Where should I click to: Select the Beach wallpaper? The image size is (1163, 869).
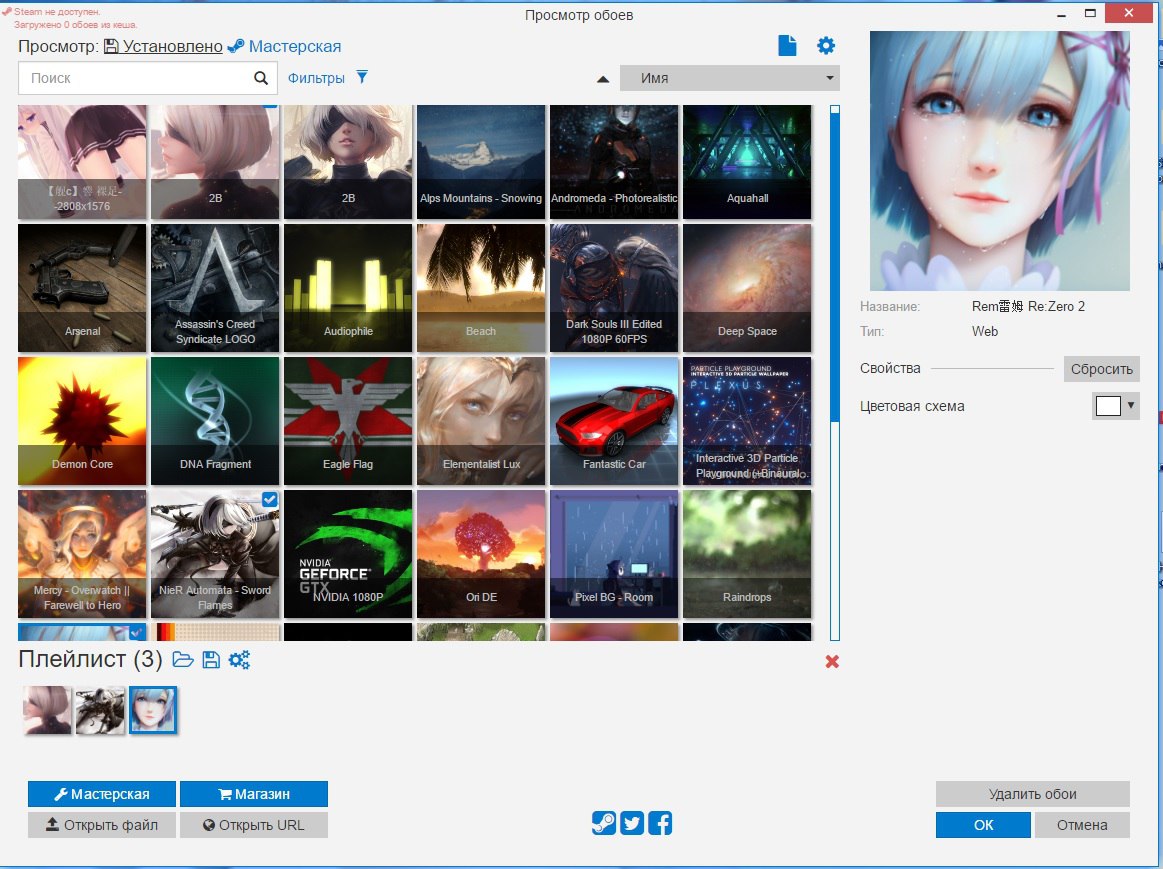481,288
